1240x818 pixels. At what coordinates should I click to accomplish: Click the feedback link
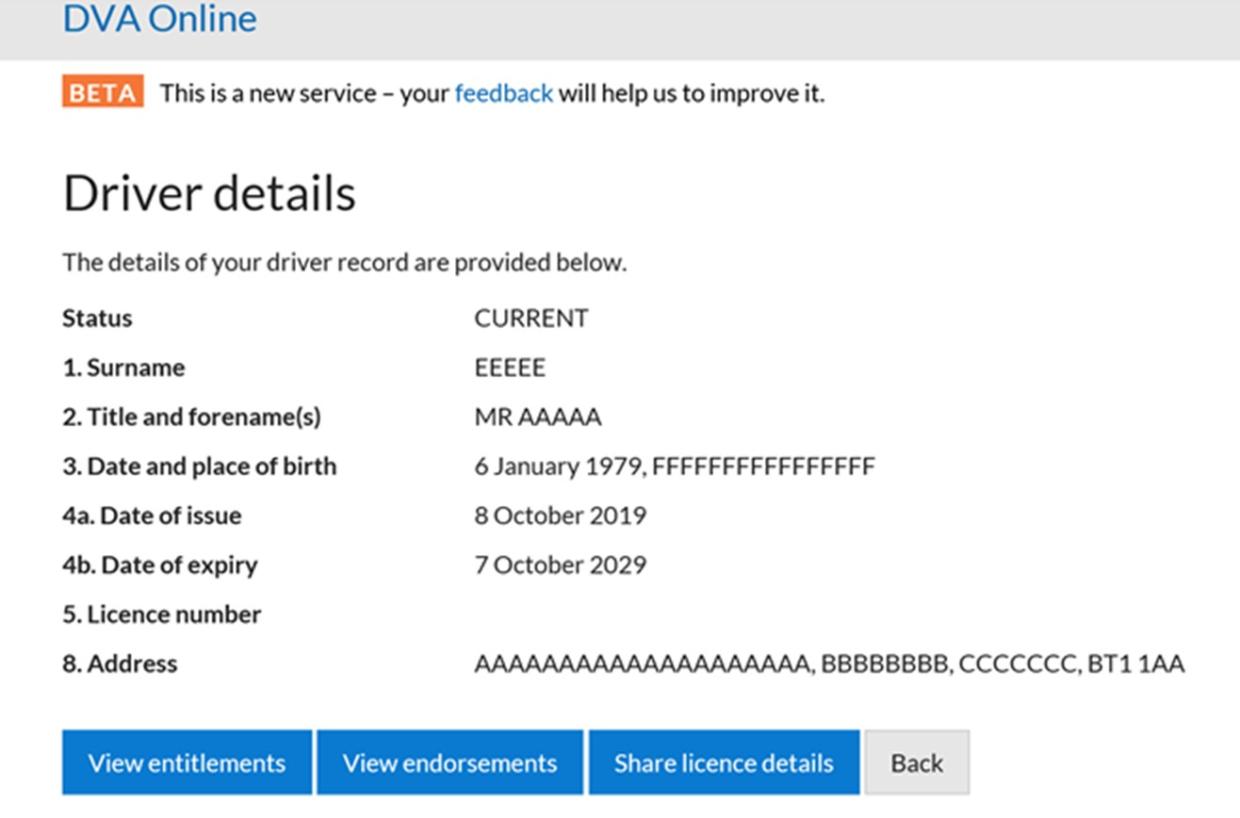503,92
